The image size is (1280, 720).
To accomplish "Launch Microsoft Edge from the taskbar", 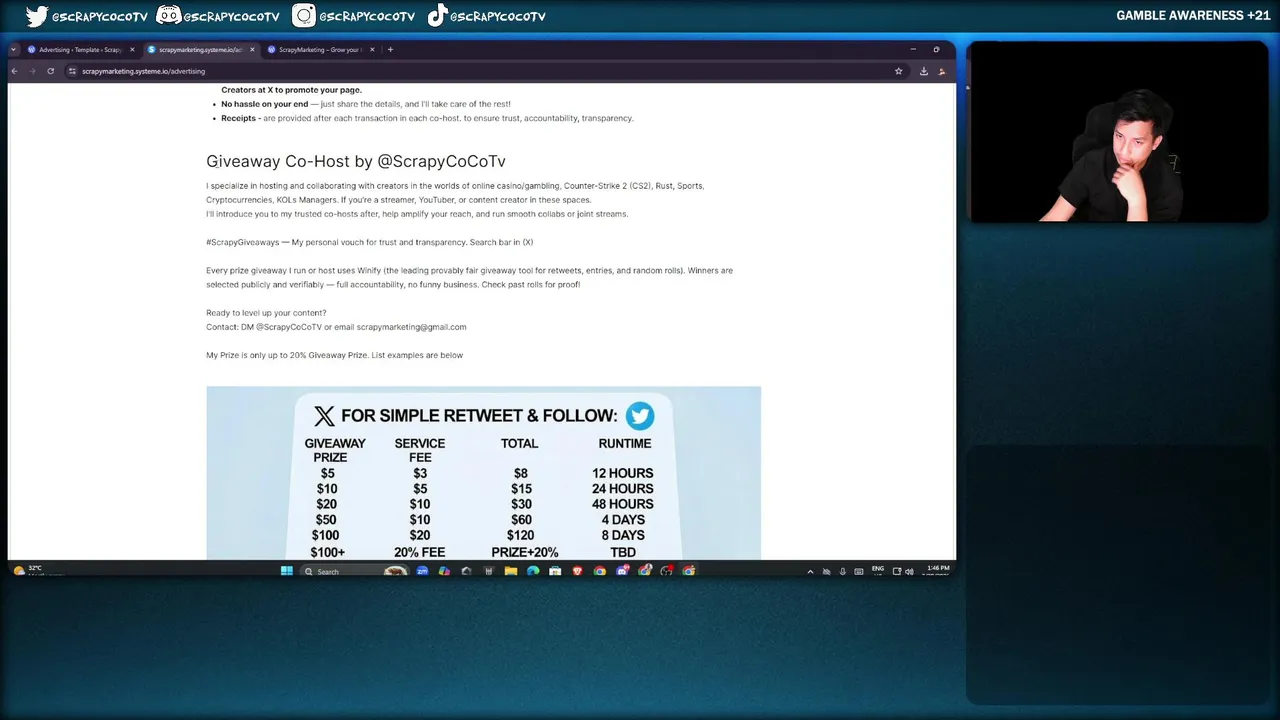I will click(x=533, y=571).
